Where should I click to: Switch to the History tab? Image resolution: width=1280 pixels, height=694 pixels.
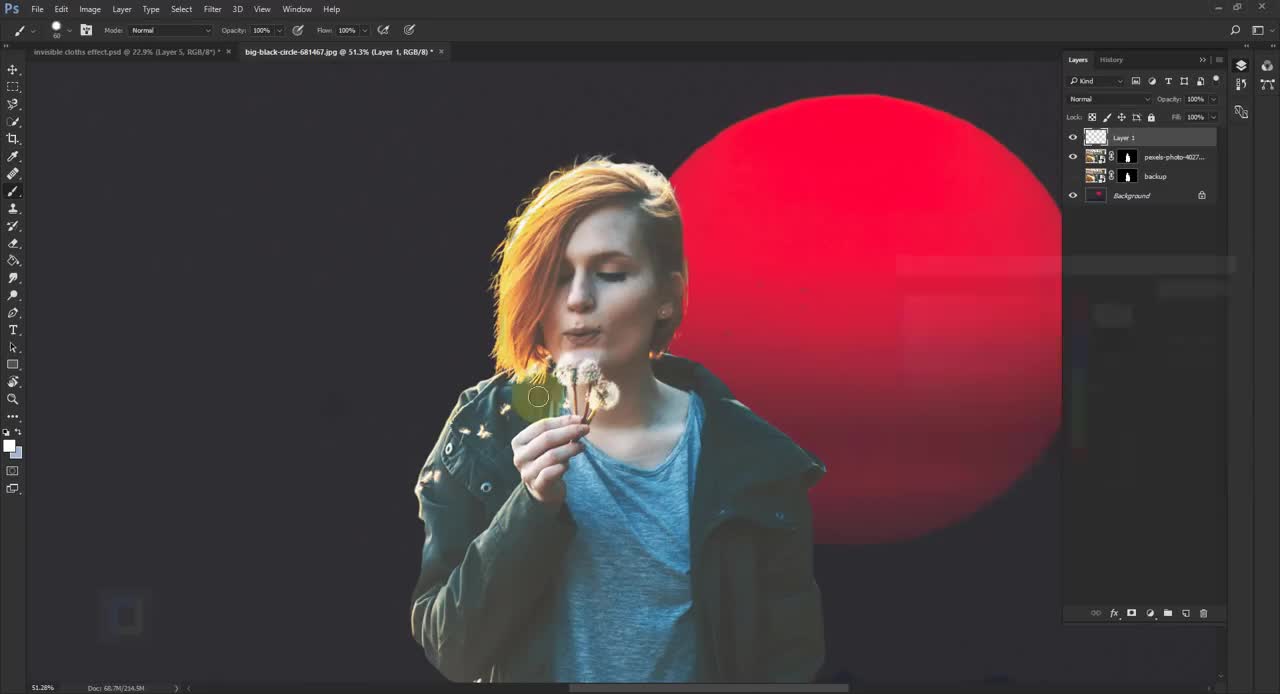tap(1111, 60)
